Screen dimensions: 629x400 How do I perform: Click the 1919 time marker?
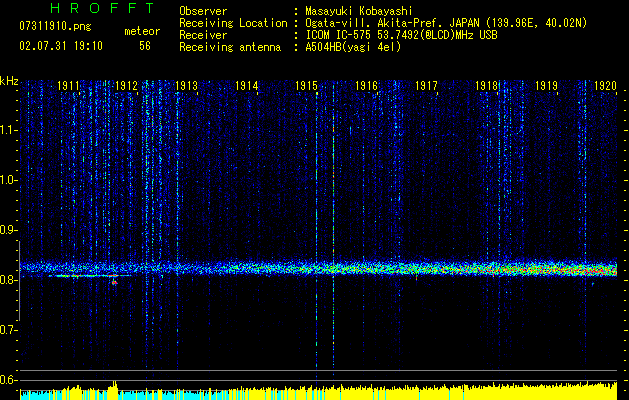[x=546, y=86]
